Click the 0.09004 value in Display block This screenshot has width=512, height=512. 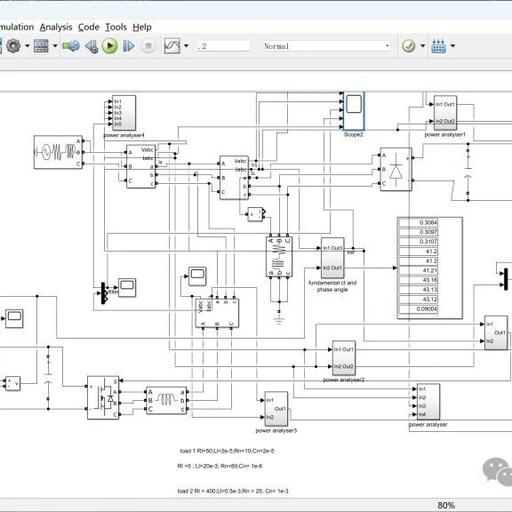click(418, 309)
